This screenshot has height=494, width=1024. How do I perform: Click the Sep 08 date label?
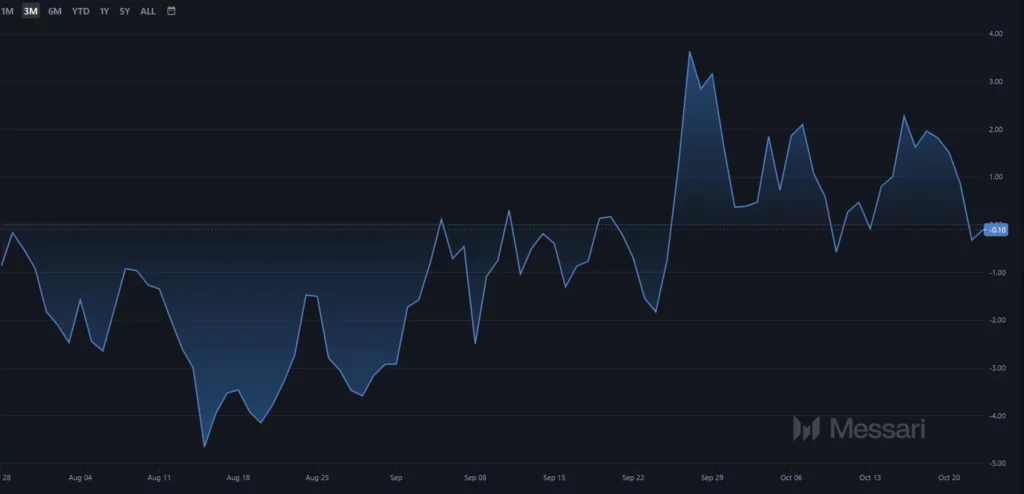pos(475,478)
